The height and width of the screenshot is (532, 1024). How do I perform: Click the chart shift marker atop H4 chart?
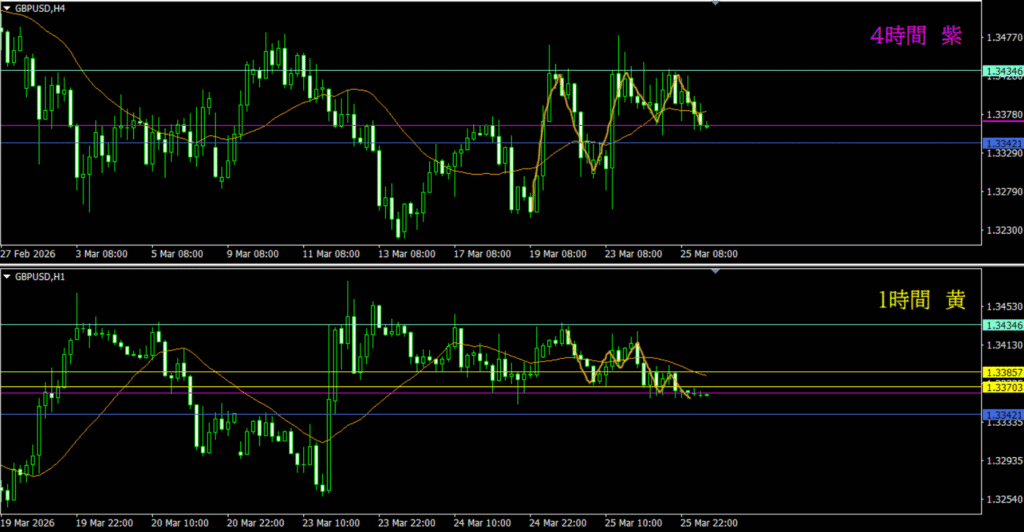pyautogui.click(x=715, y=4)
